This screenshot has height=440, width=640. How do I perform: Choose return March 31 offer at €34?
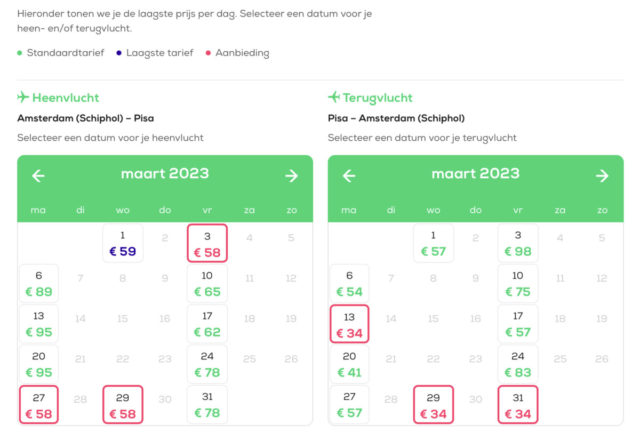[x=517, y=405]
